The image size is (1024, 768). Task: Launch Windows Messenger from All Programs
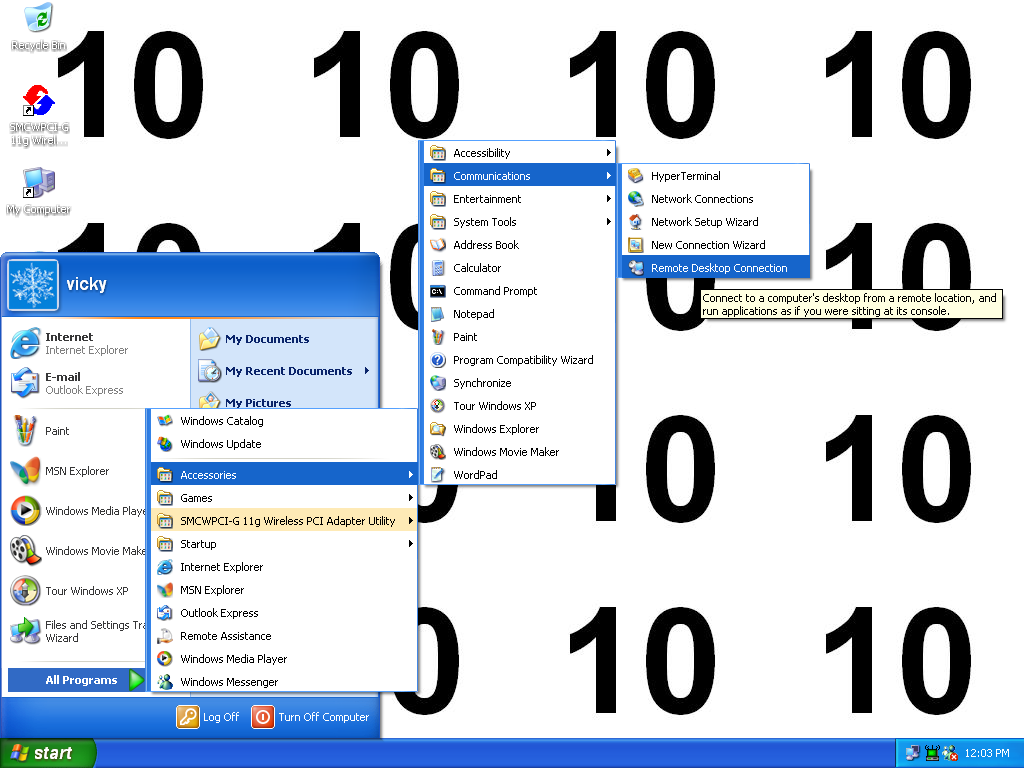(x=284, y=682)
